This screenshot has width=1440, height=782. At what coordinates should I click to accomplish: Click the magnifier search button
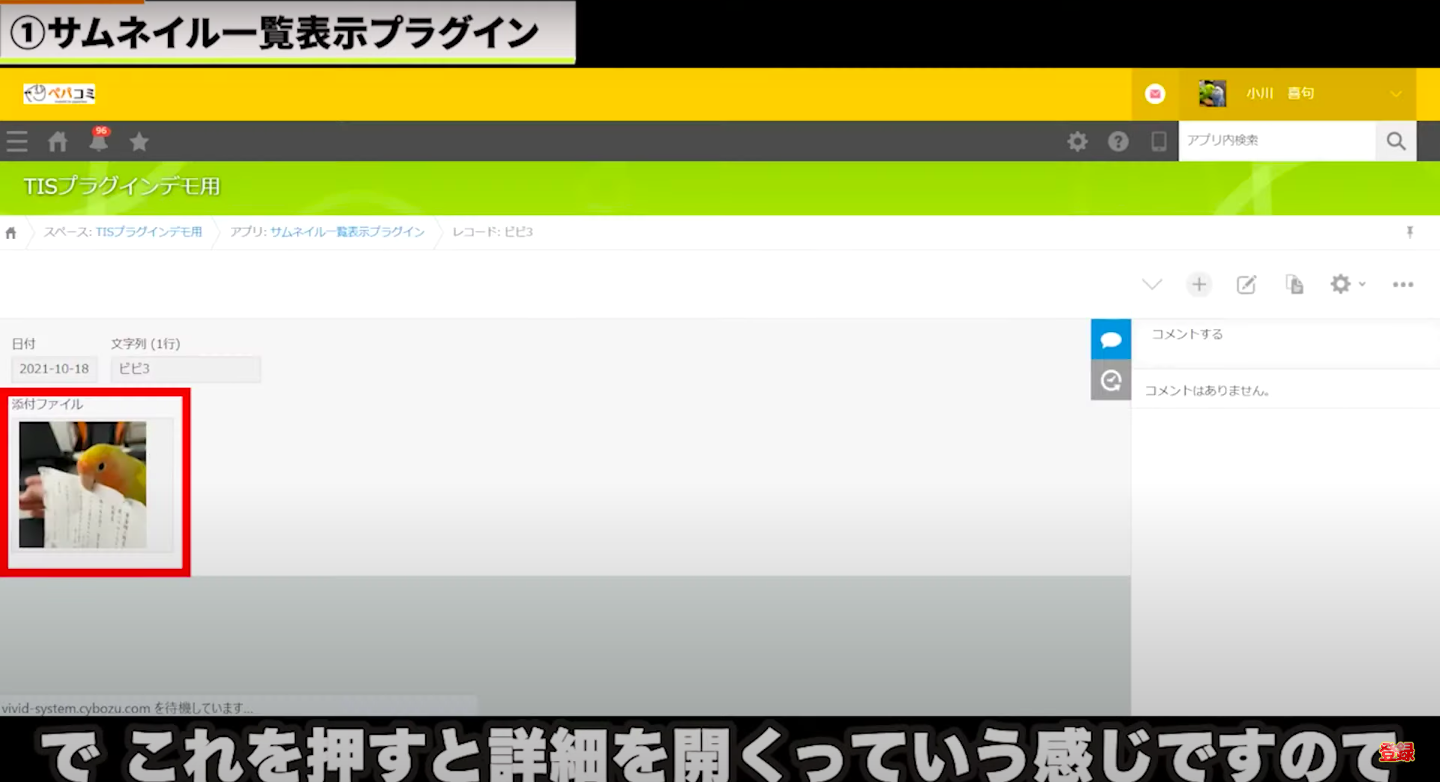click(1396, 141)
